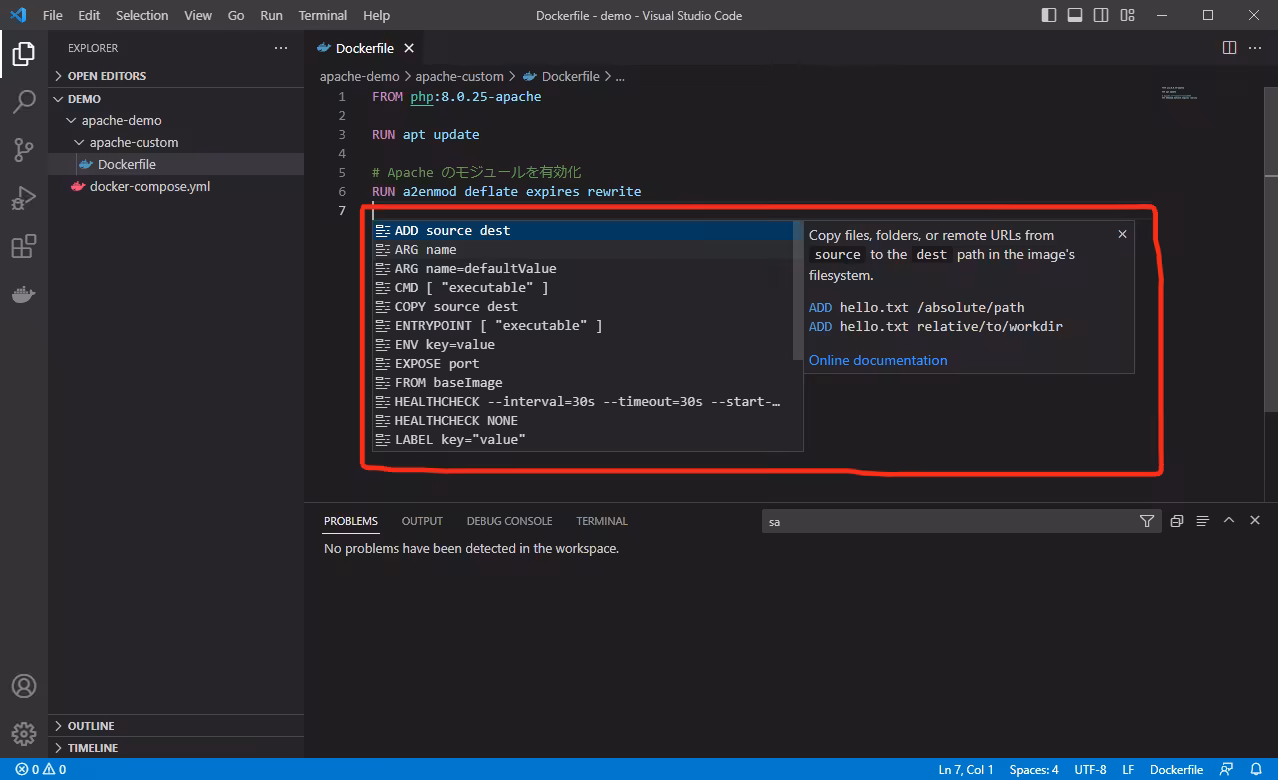Collapse the apache-custom folder

(176, 142)
